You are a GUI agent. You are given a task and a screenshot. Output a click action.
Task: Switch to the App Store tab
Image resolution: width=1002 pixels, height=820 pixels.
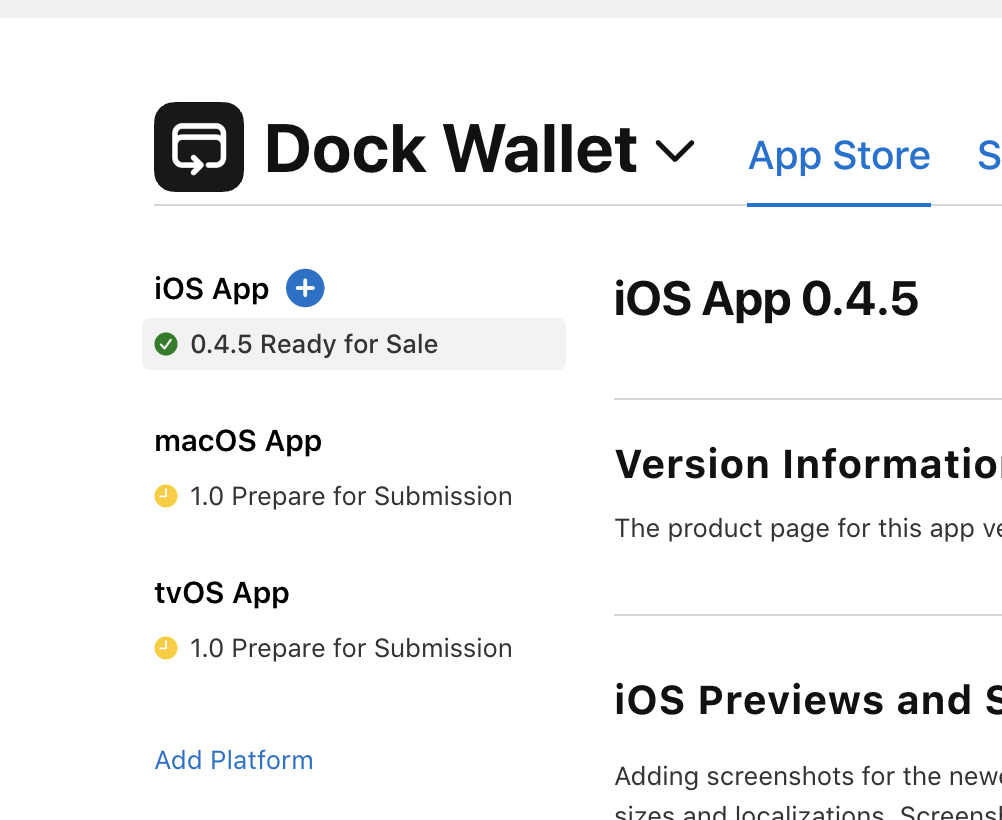coord(839,155)
